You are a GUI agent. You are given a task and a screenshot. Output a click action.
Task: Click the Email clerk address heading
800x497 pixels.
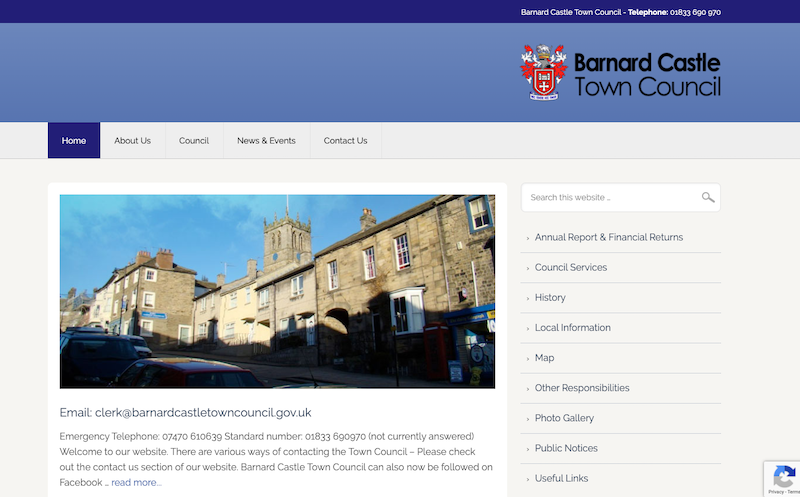(185, 412)
